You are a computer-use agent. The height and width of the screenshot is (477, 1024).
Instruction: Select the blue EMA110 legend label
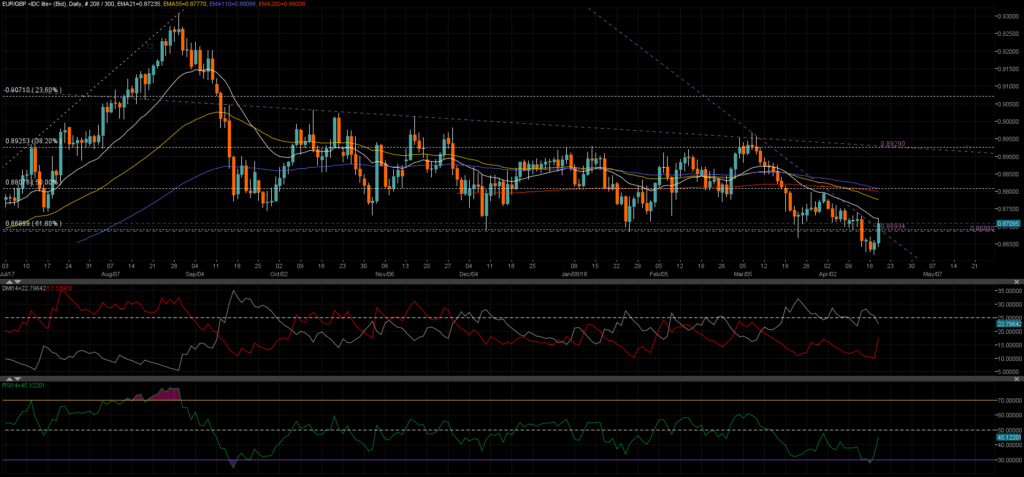point(234,4)
